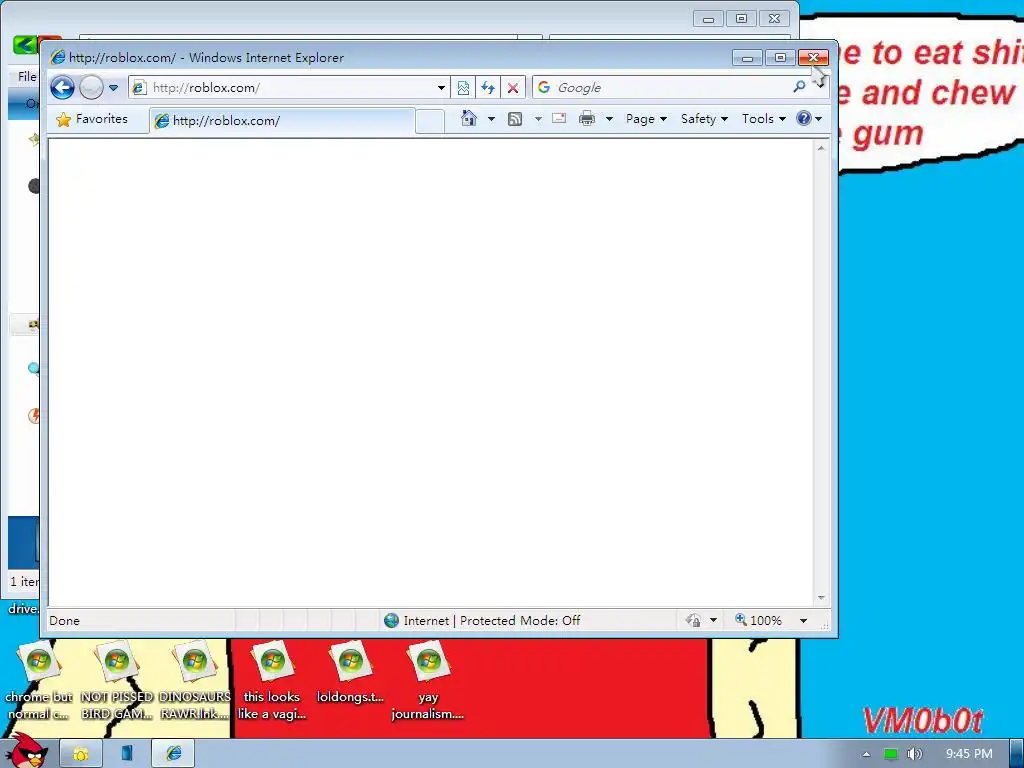Screen dimensions: 1024x768
Task: Open the DINOSAURS RAWR.lnk desktop icon
Action: point(195,681)
